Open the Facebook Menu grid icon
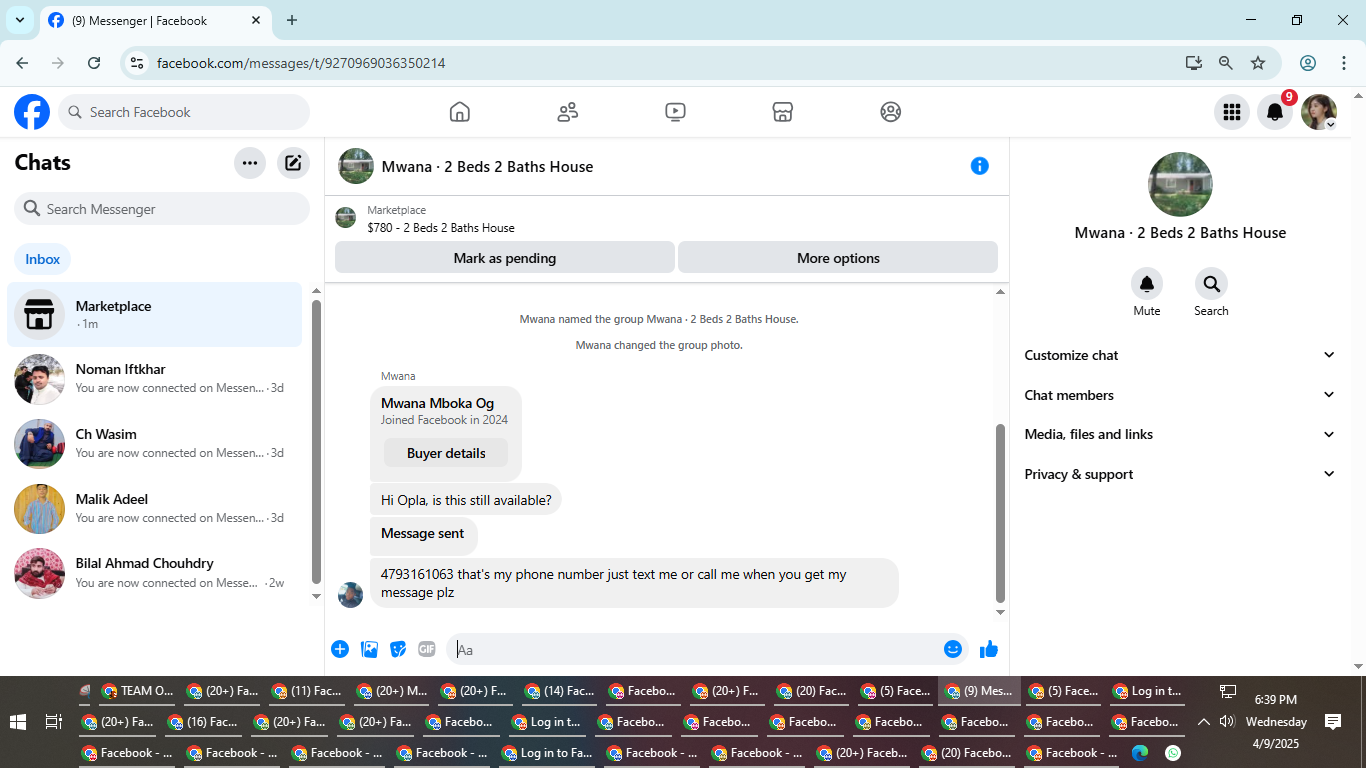This screenshot has width=1366, height=768. coord(1232,112)
